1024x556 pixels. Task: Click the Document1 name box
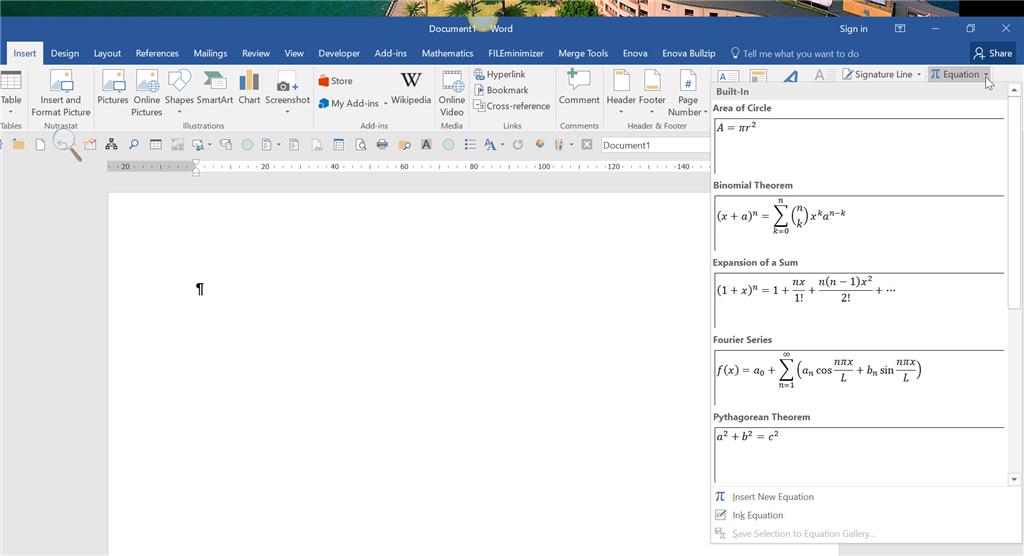point(654,145)
